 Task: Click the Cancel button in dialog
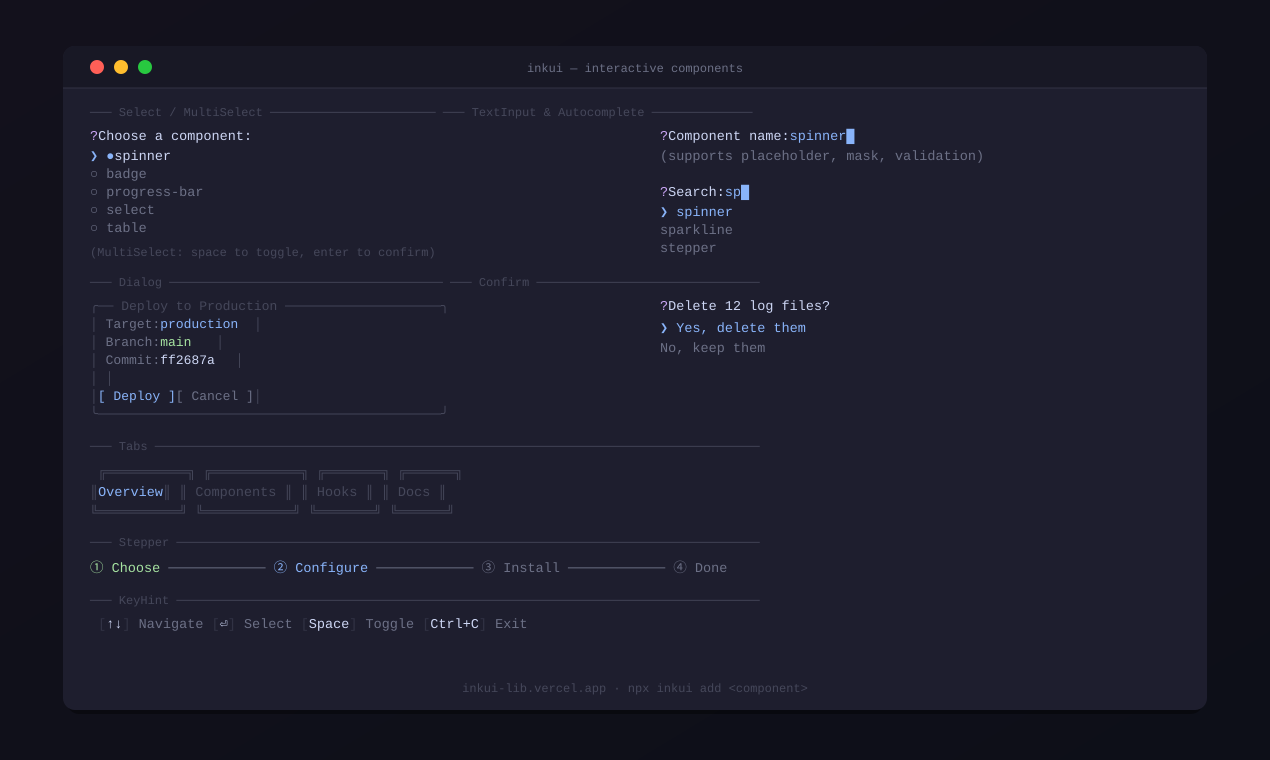pyautogui.click(x=215, y=397)
